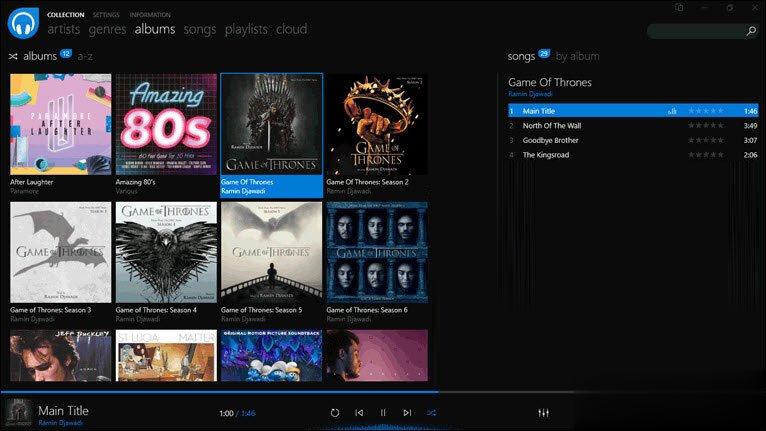766x431 pixels.
Task: Rate North Of The Wall with stars
Action: 706,126
